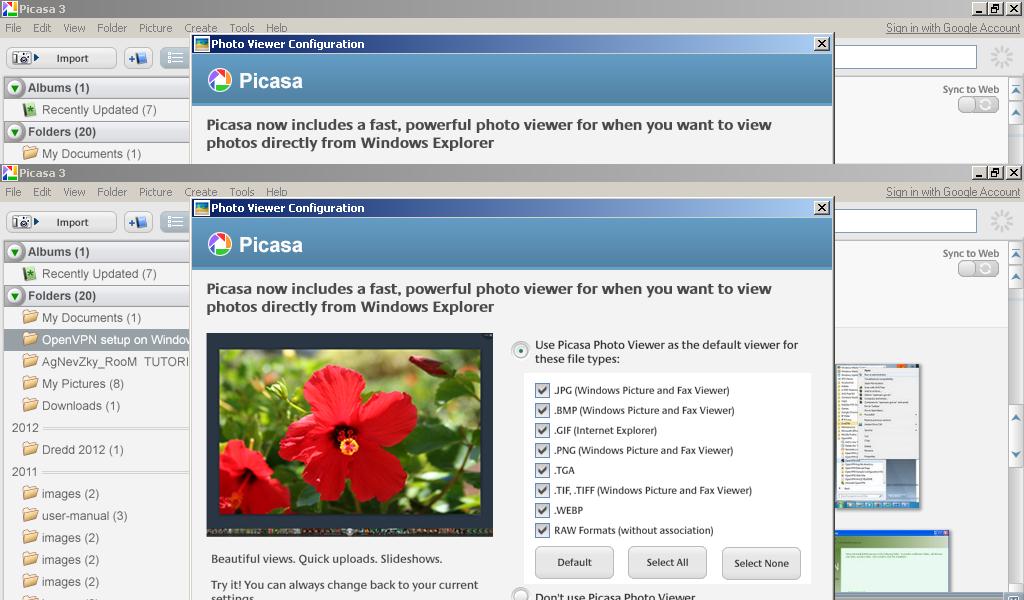Click list view icon in upper Picasa toolbar
Image resolution: width=1024 pixels, height=600 pixels.
click(174, 58)
